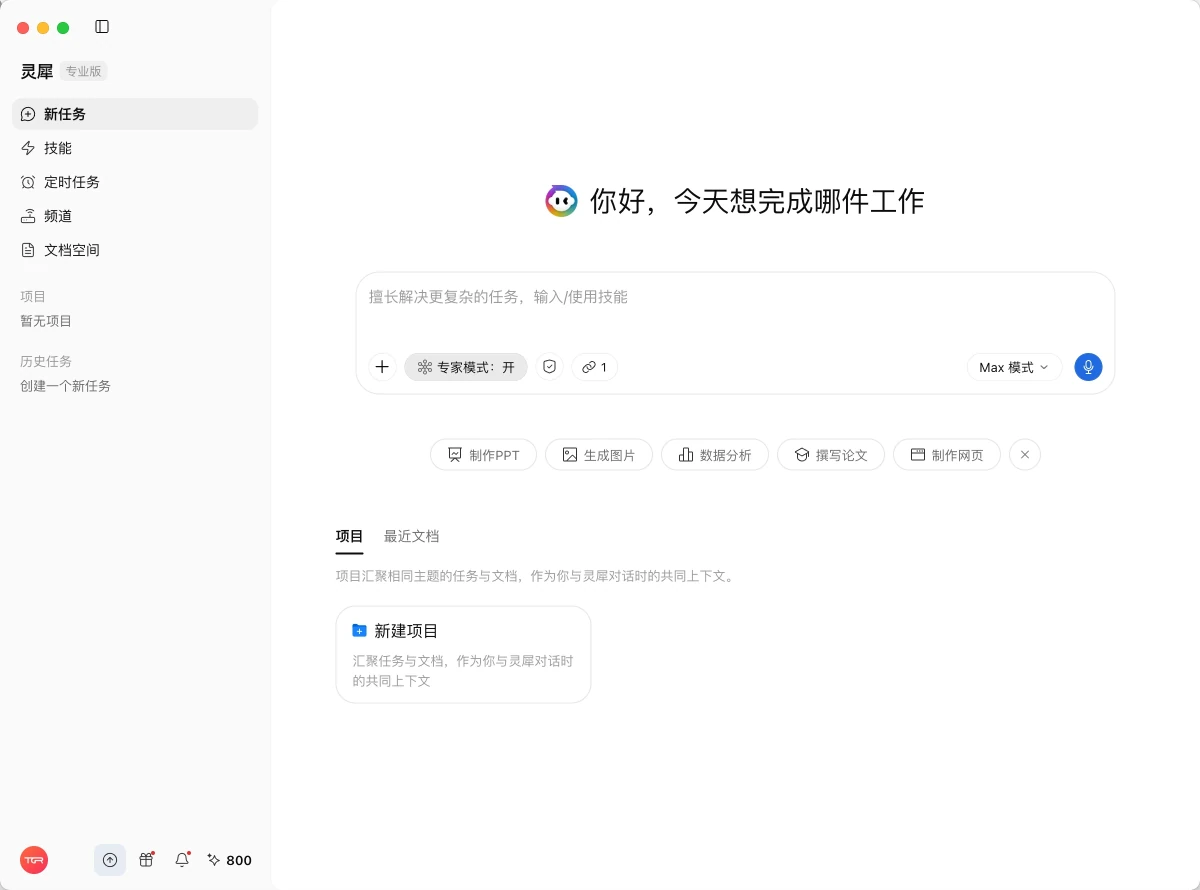Click the 项目 section header in sidebar
The height and width of the screenshot is (890, 1200).
33,296
